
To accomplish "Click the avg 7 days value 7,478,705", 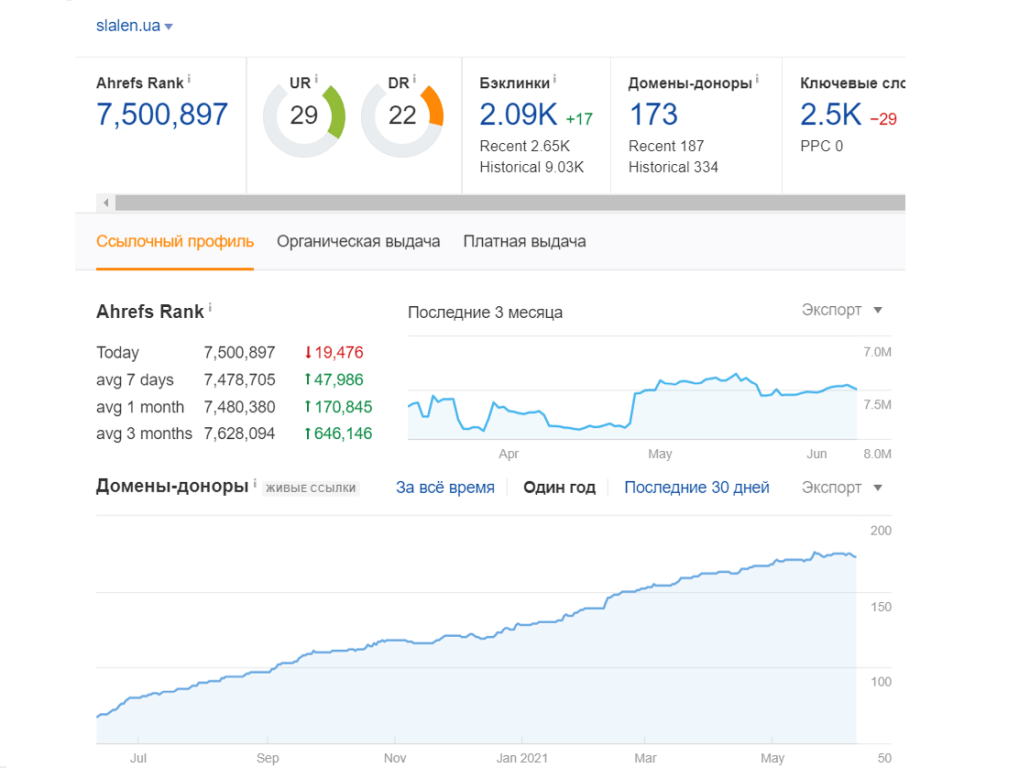I will click(x=239, y=380).
